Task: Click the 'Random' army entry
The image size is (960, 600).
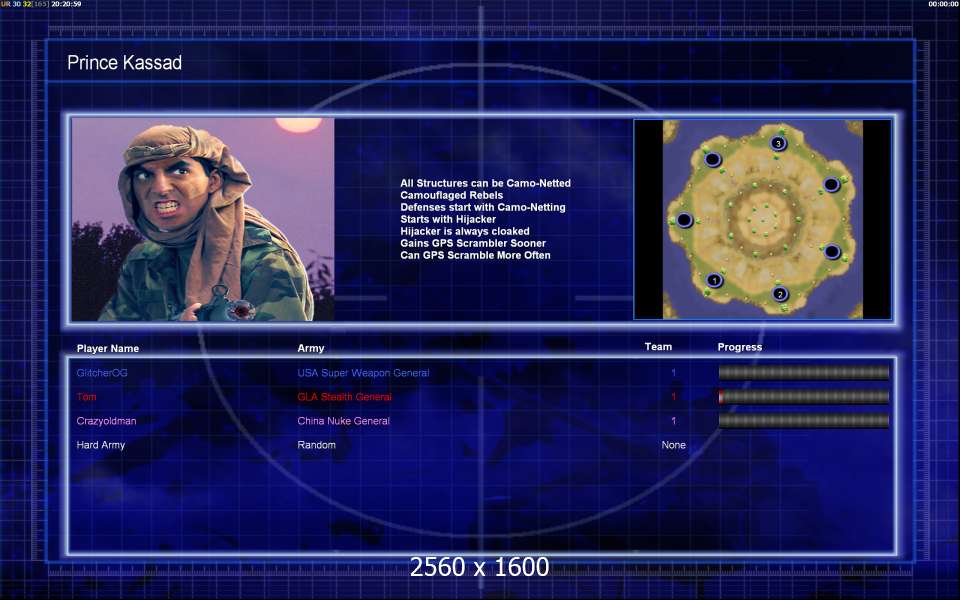Action: click(317, 445)
